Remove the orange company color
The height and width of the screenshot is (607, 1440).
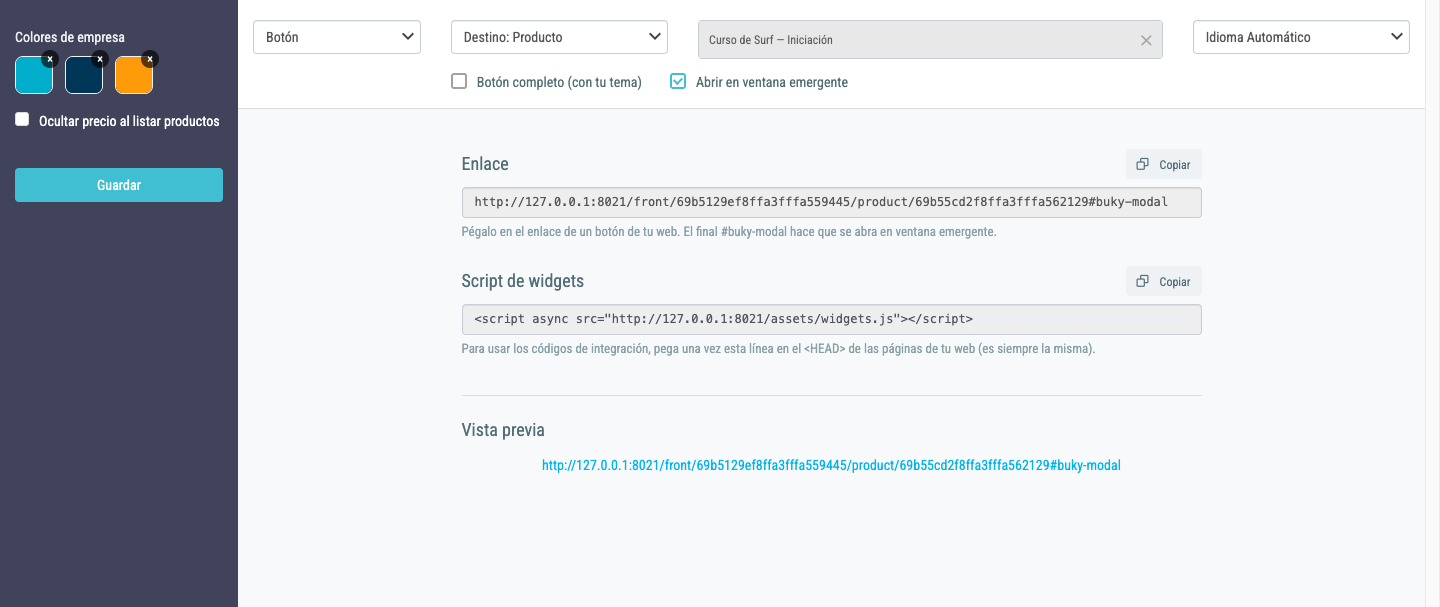149,59
